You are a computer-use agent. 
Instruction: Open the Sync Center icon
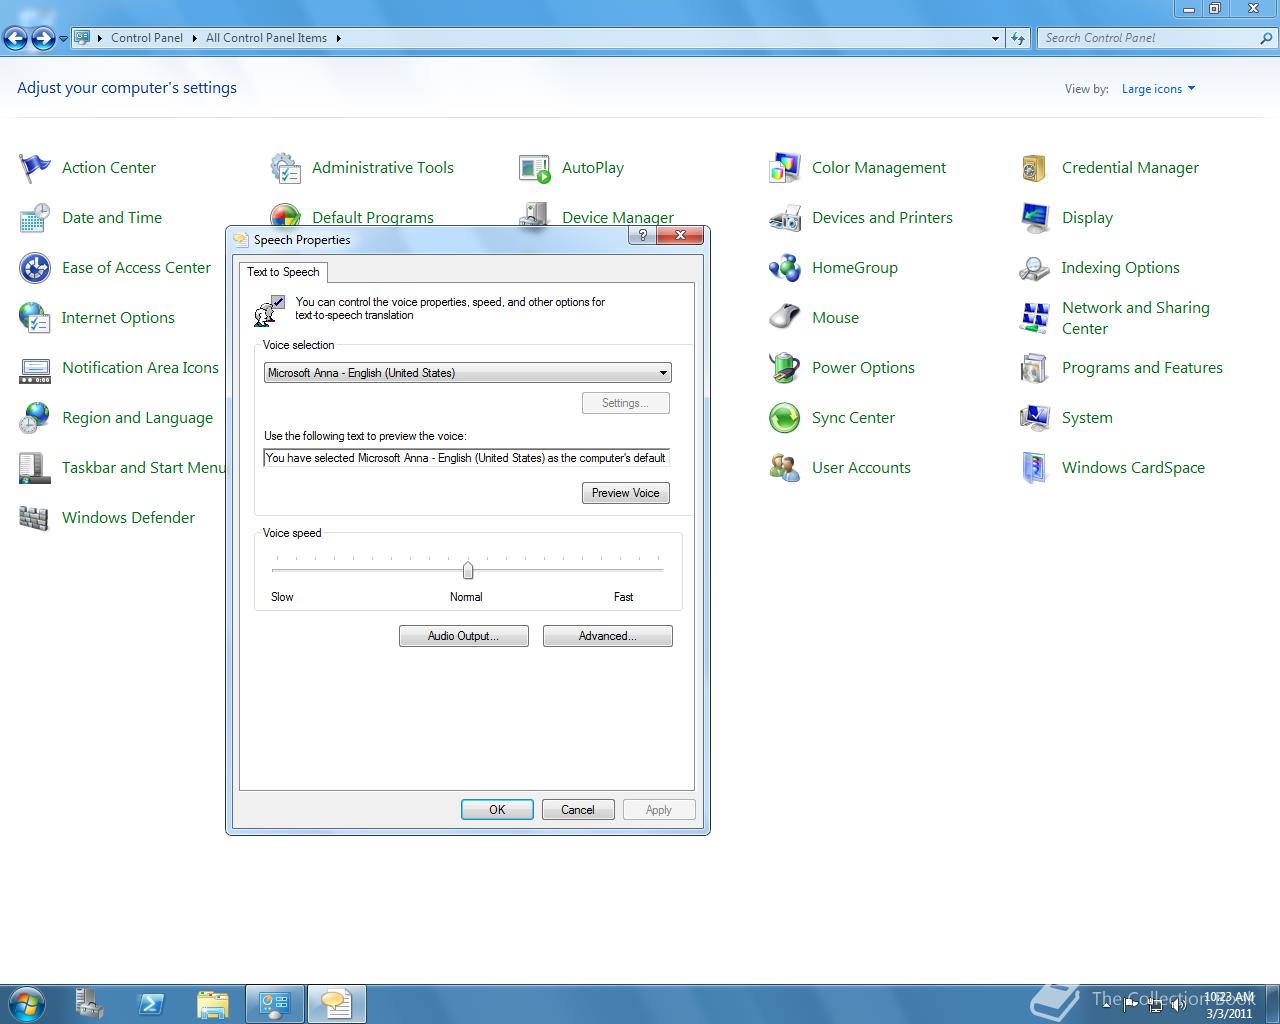coord(785,418)
